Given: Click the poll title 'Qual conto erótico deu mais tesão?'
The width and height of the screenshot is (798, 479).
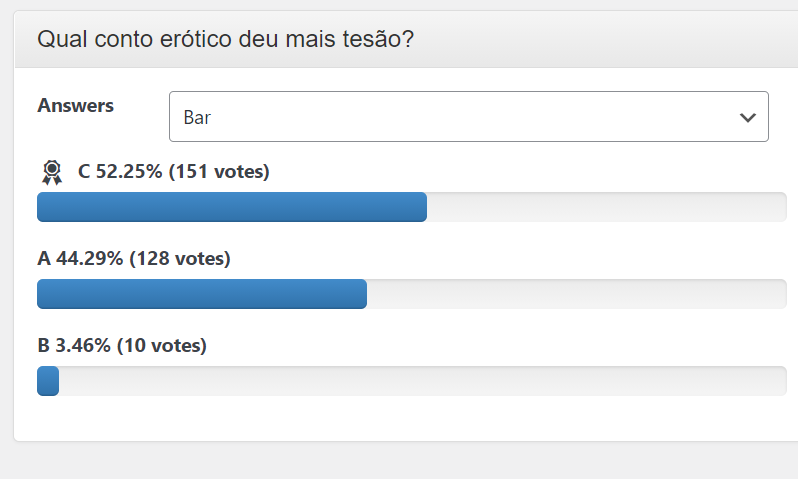Looking at the screenshot, I should pos(225,39).
